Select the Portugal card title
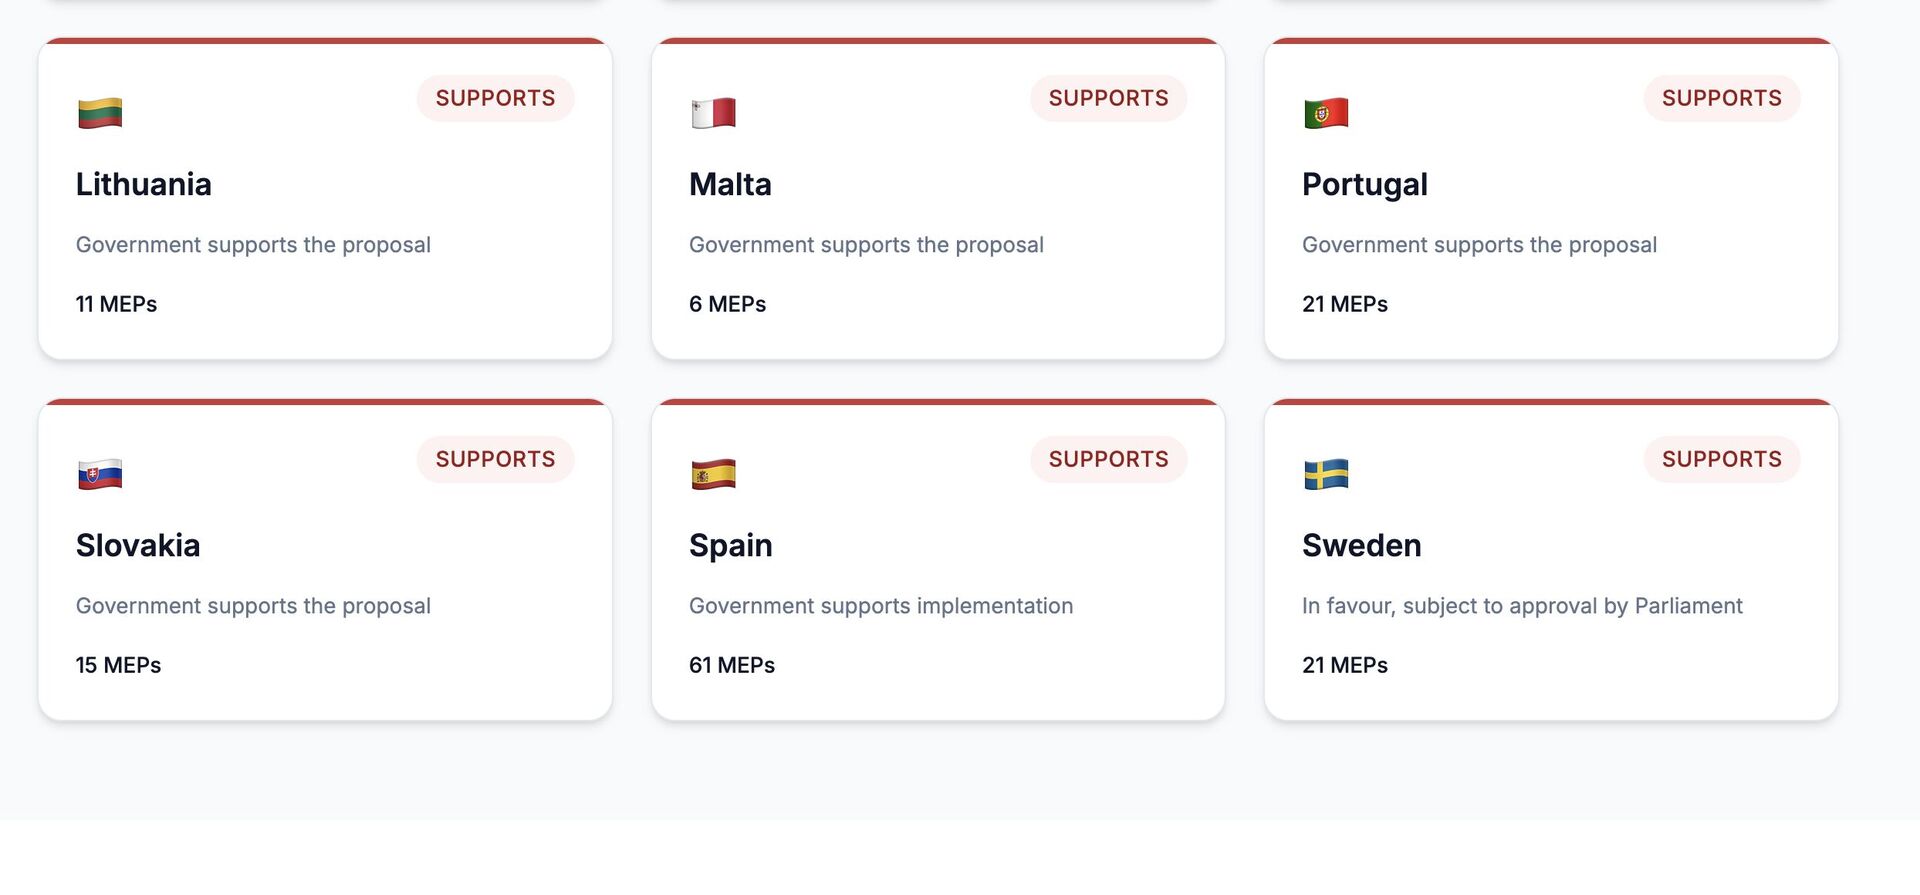Screen dimensions: 1920x895 pyautogui.click(x=1364, y=185)
